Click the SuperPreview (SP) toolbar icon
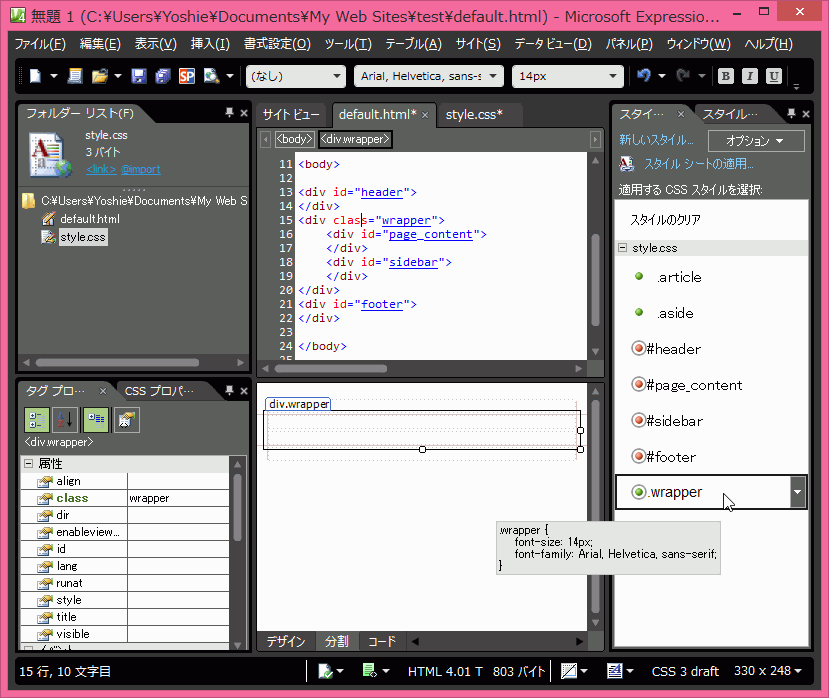The width and height of the screenshot is (829, 698). 186,76
